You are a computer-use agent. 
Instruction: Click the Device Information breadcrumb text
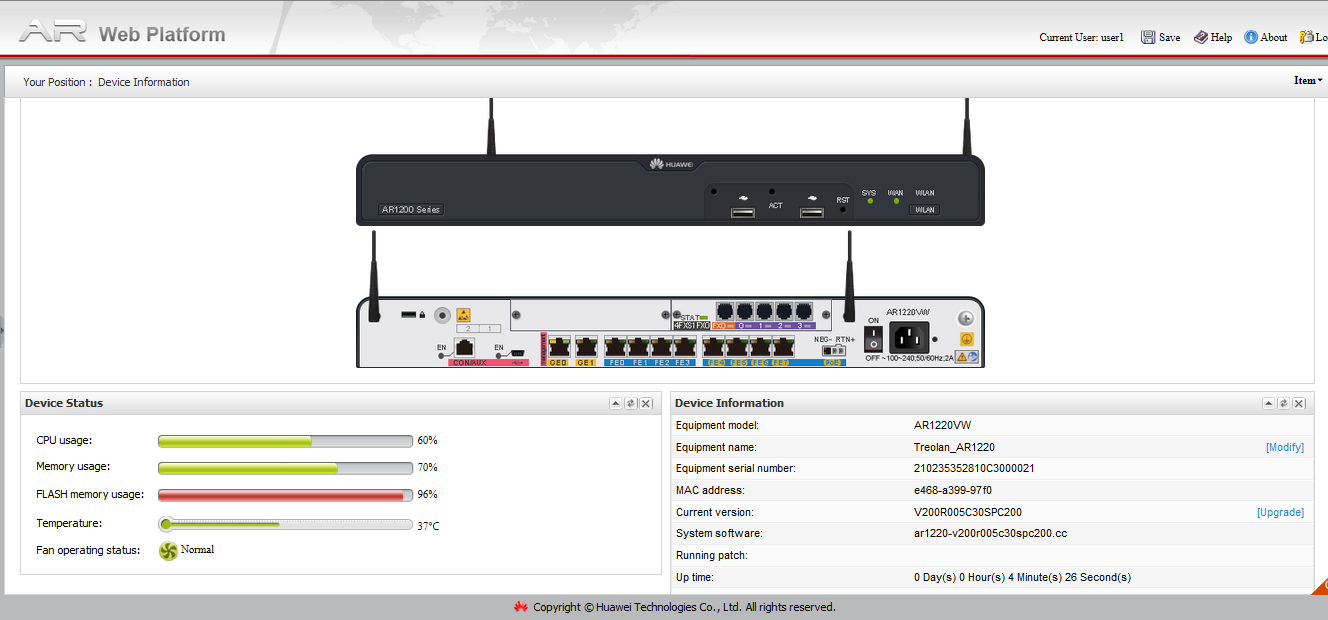click(144, 82)
